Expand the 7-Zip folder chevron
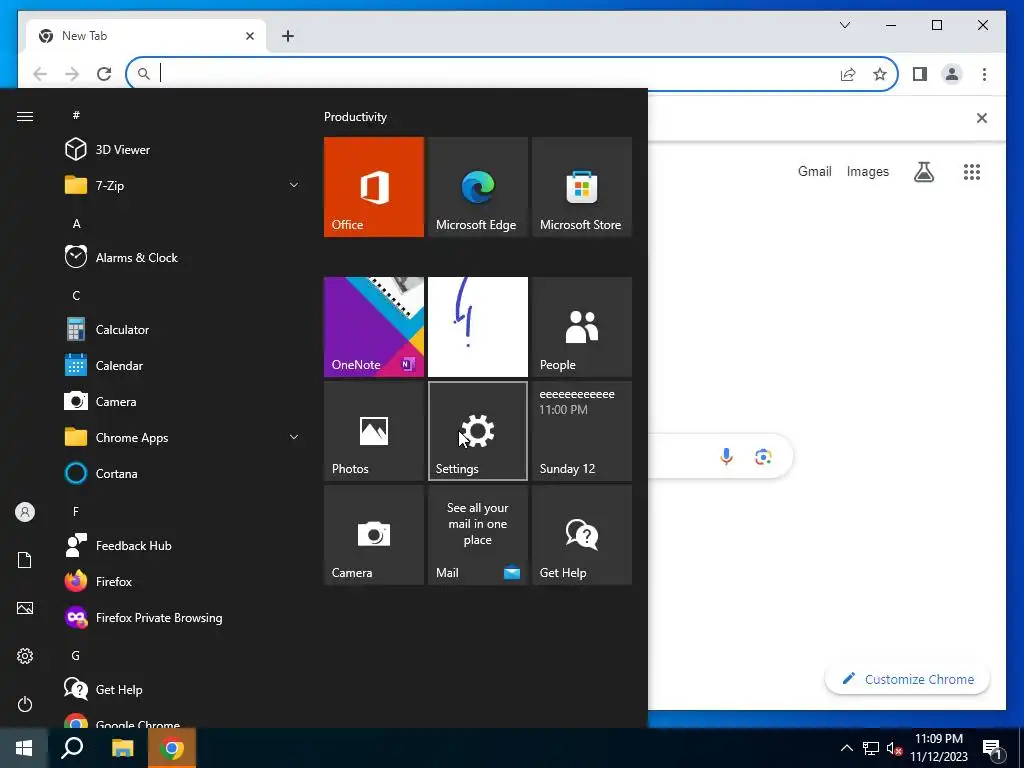This screenshot has height=768, width=1024. pyautogui.click(x=294, y=185)
